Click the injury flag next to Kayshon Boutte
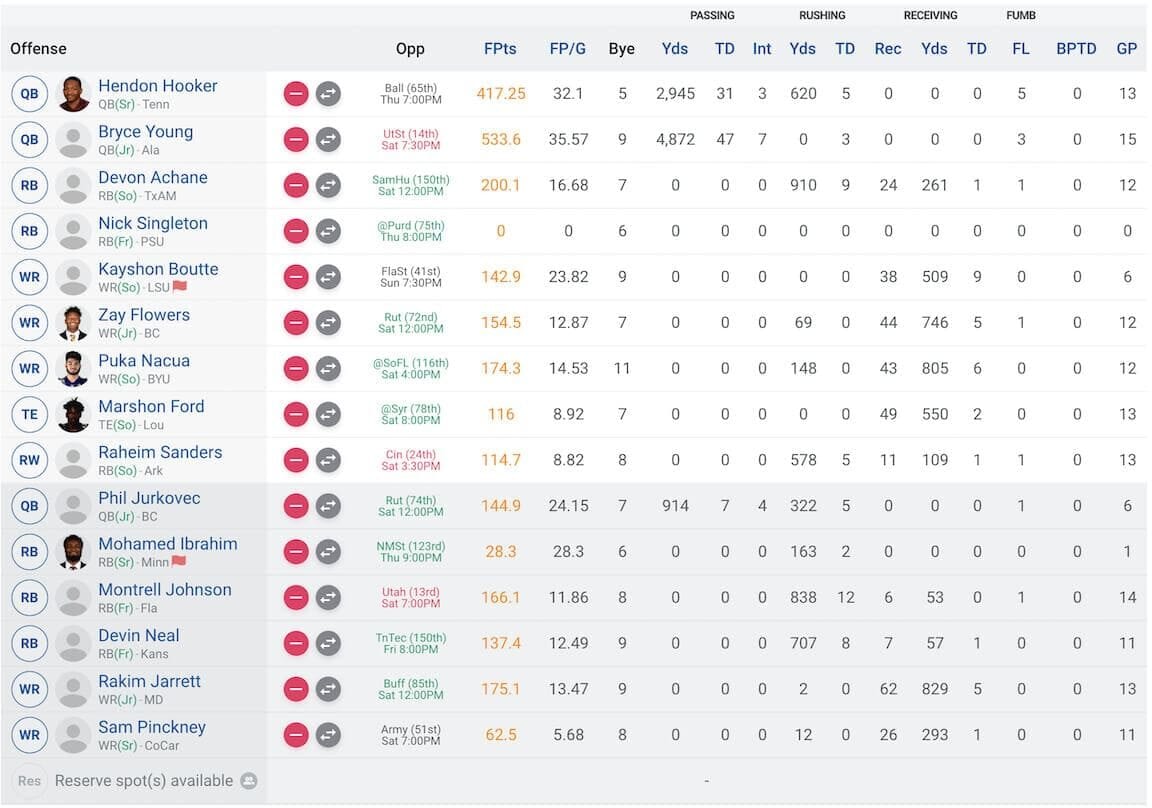 (180, 286)
